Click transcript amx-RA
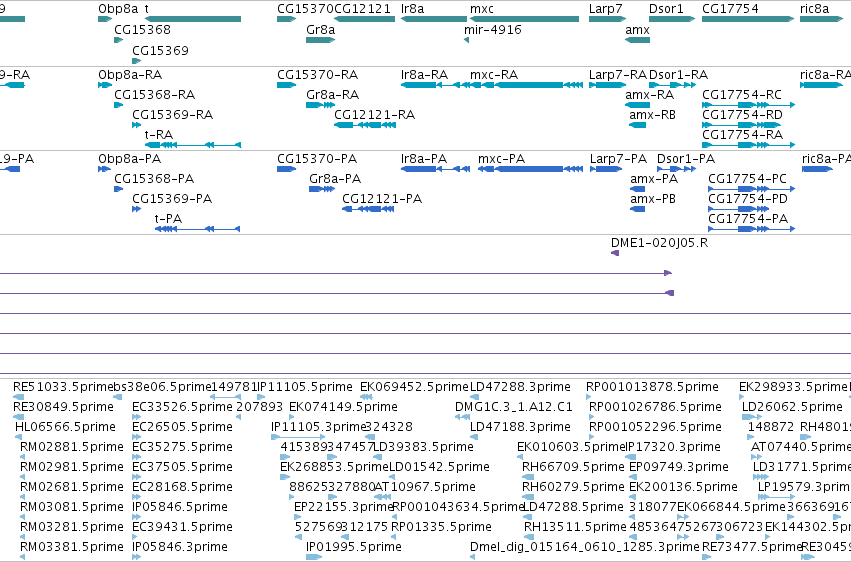The height and width of the screenshot is (562, 851). click(650, 95)
